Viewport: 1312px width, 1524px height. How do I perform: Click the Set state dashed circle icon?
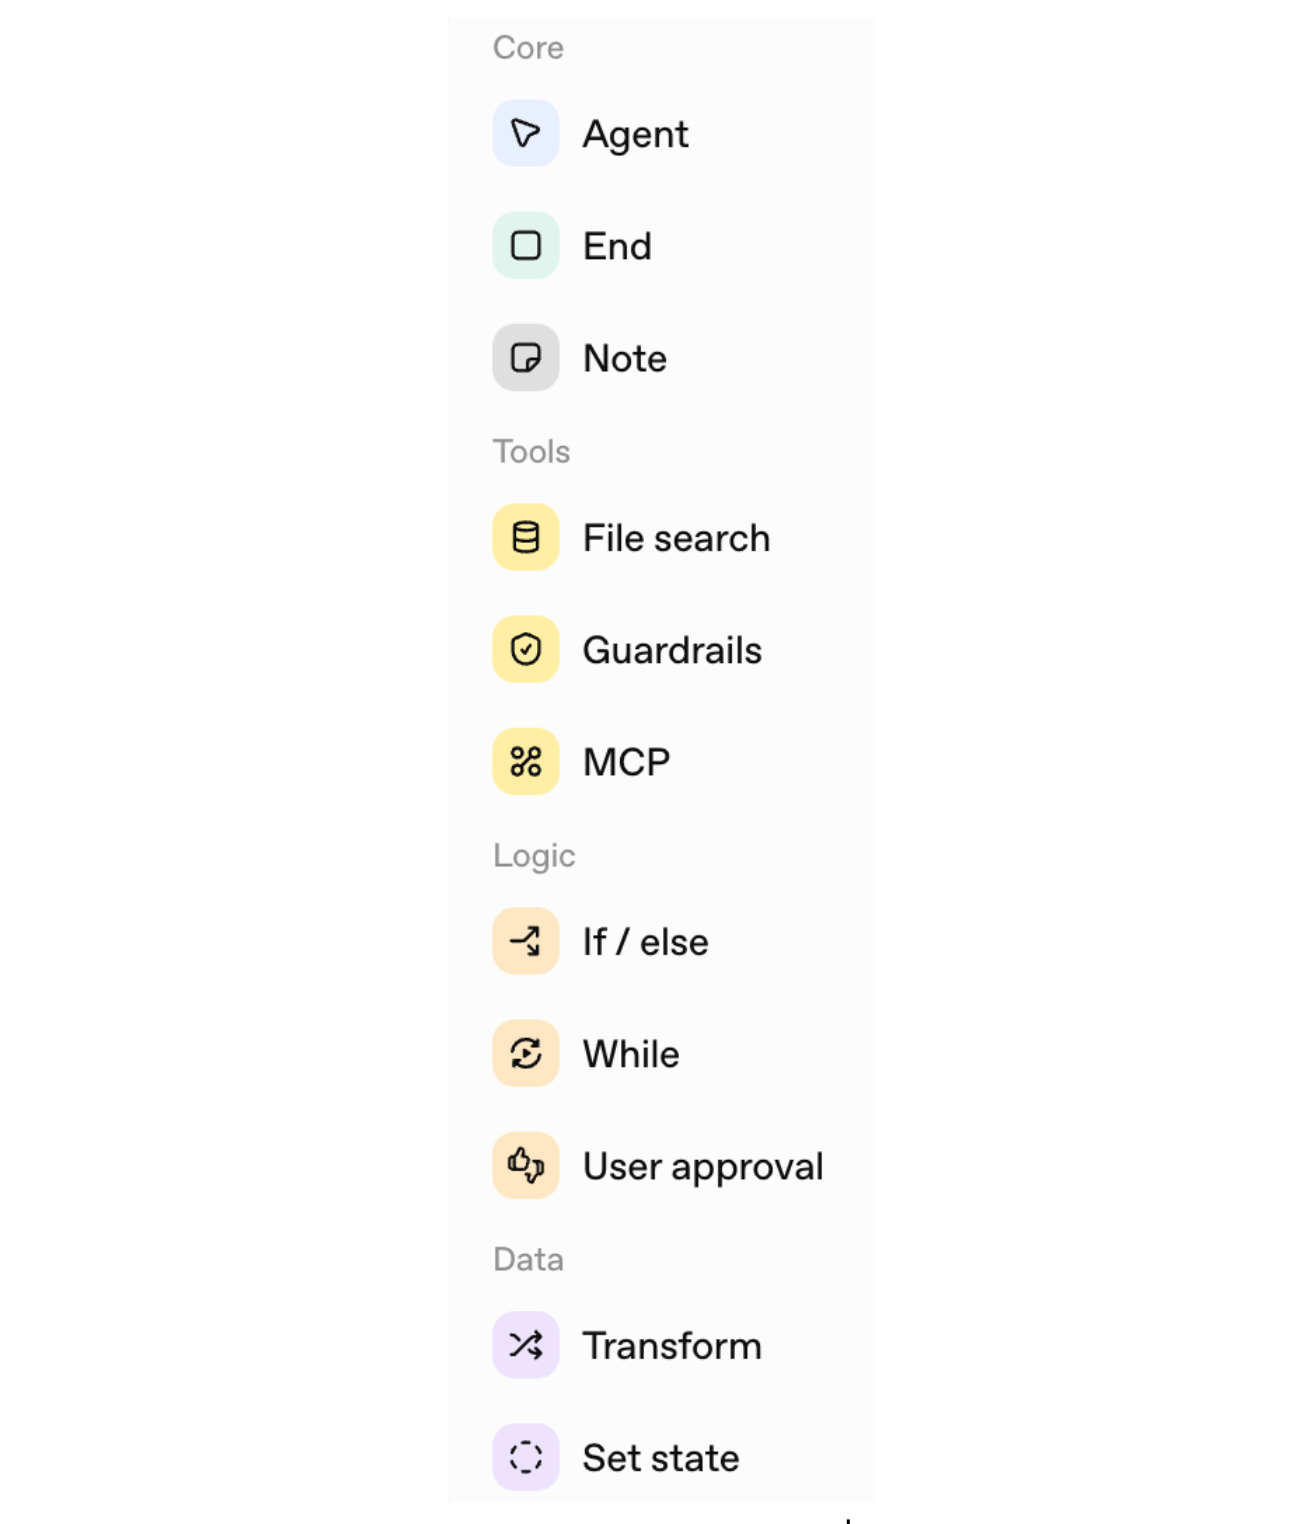[x=525, y=1457]
